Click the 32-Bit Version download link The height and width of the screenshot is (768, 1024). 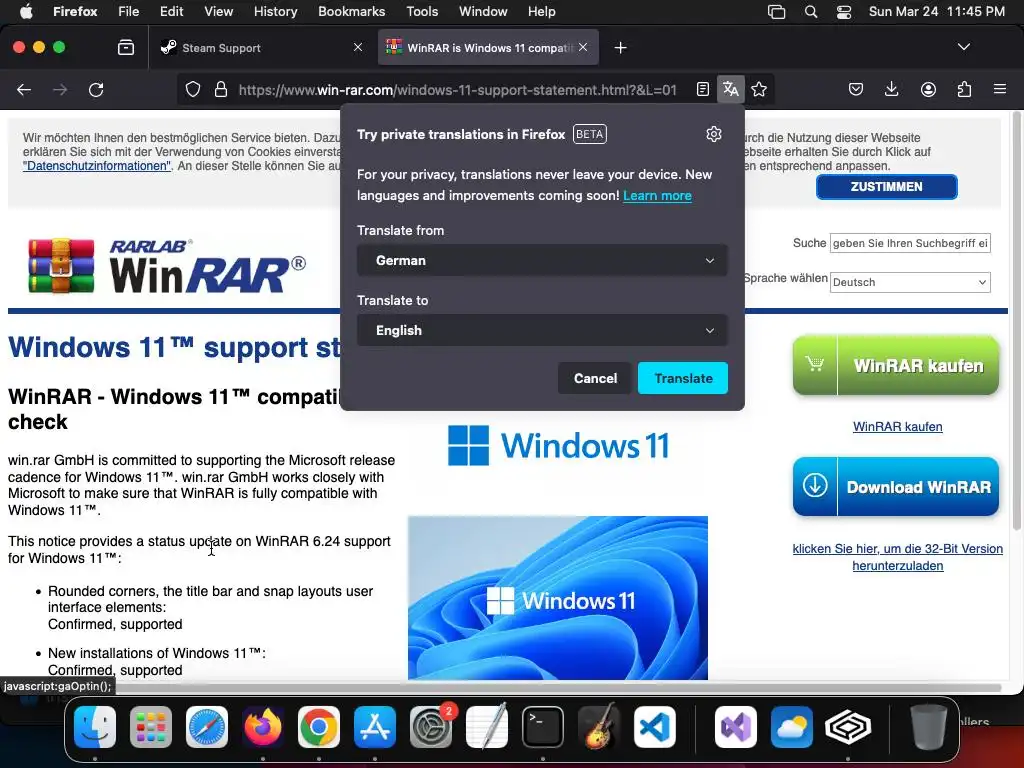point(897,557)
